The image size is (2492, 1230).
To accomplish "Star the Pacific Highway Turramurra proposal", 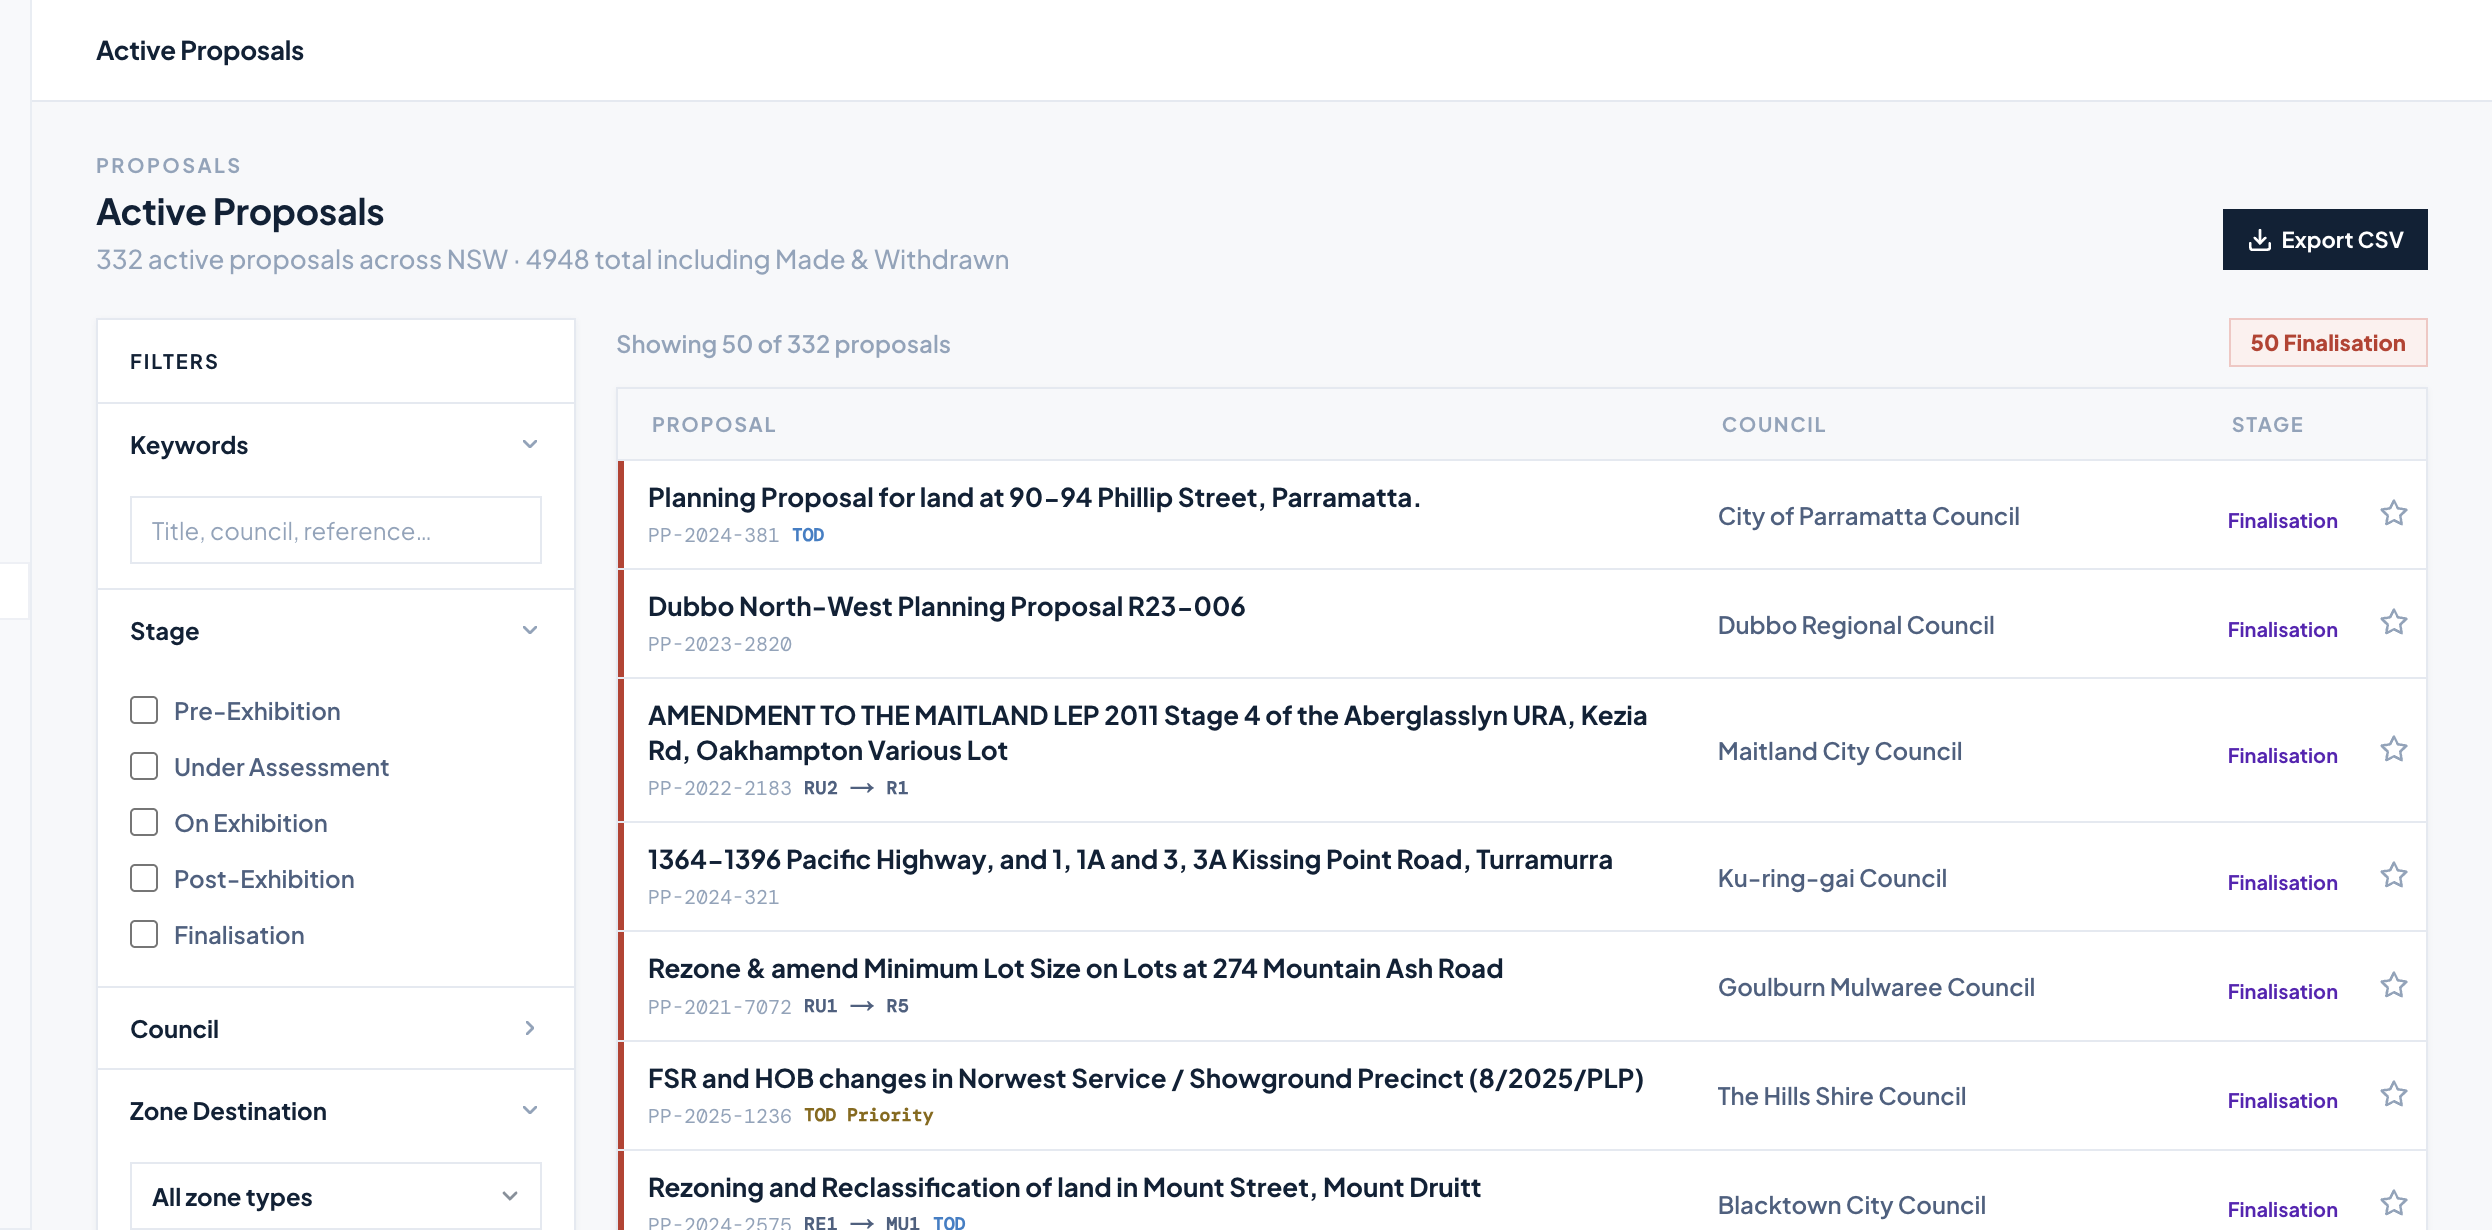I will pyautogui.click(x=2393, y=875).
